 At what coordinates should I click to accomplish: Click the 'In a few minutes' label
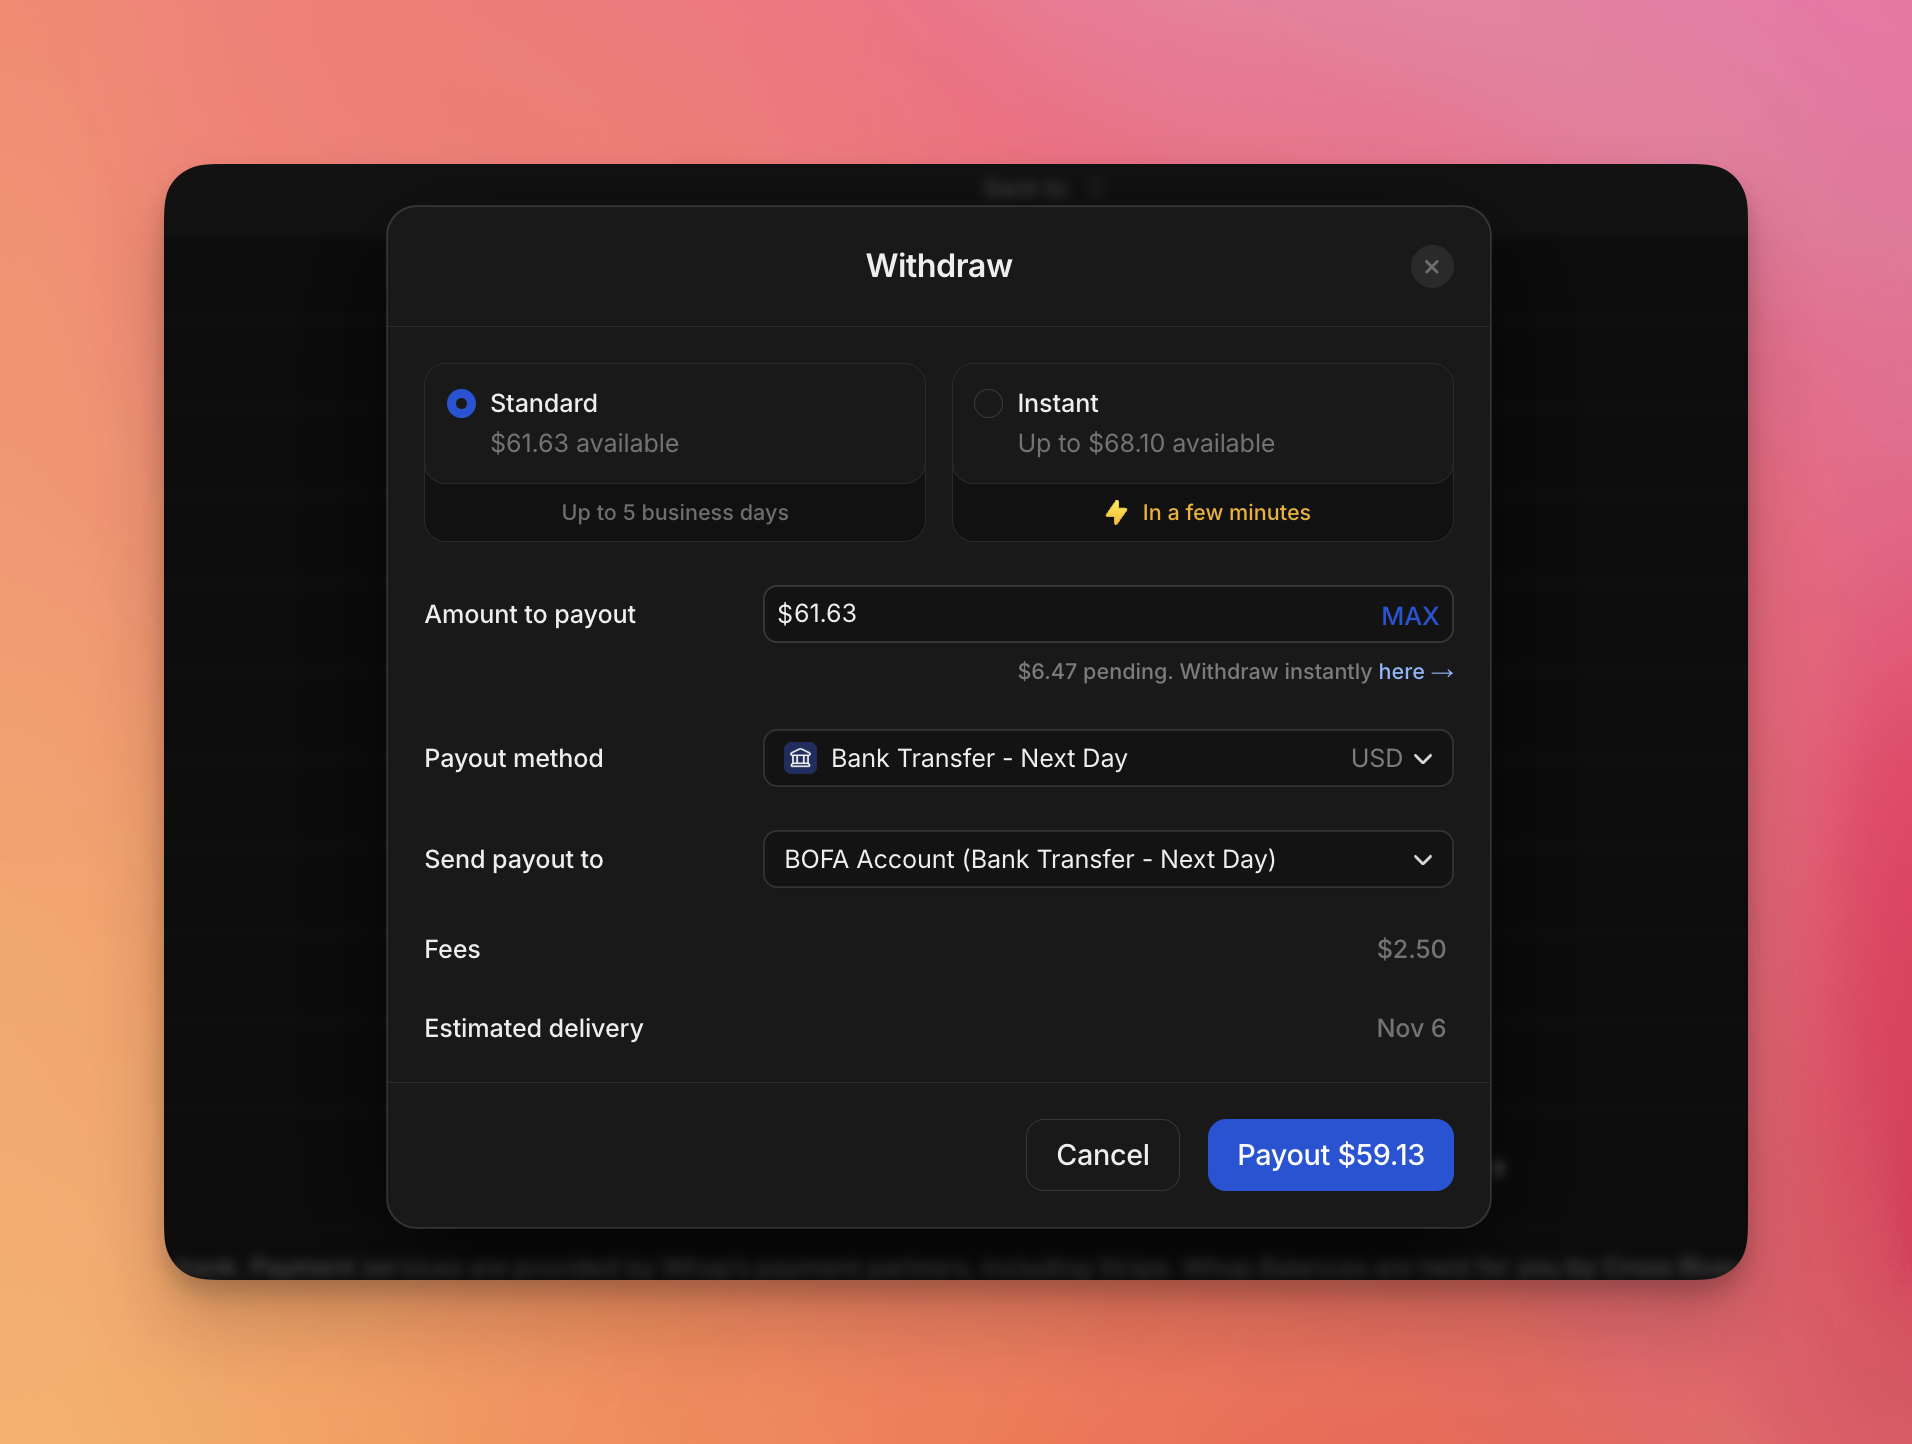point(1225,513)
